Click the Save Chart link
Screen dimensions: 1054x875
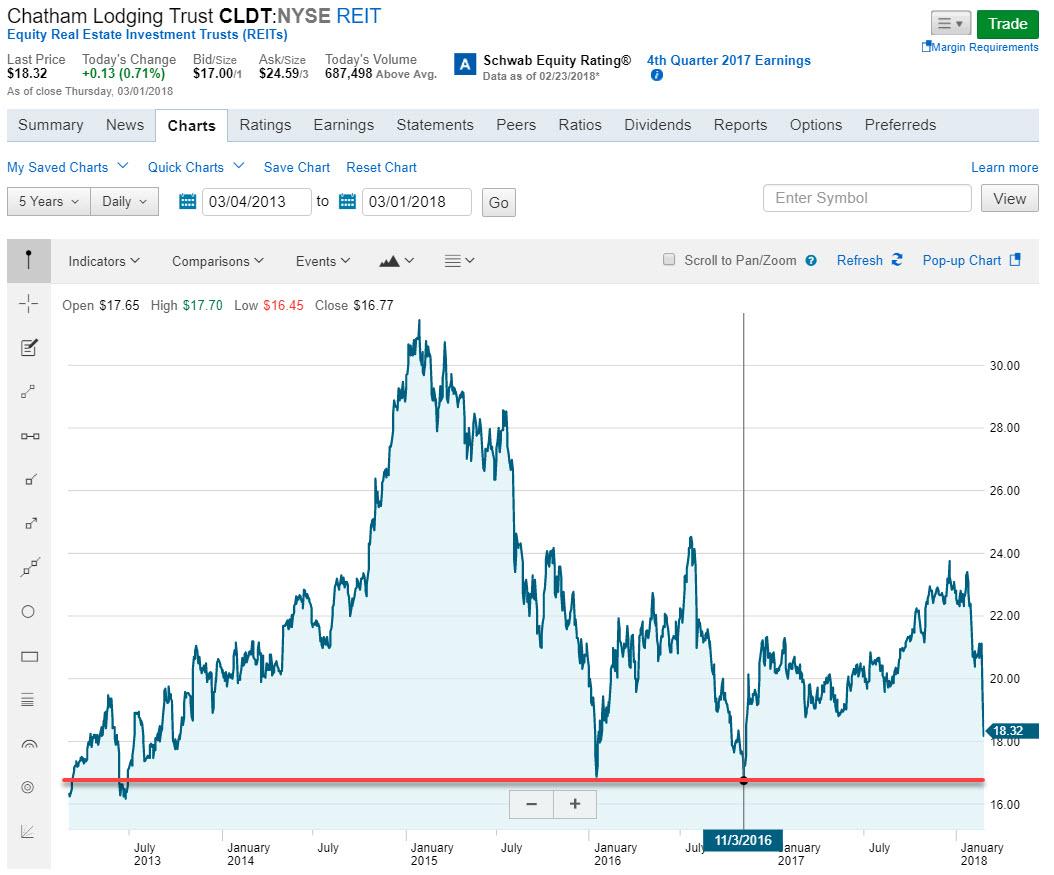(296, 167)
